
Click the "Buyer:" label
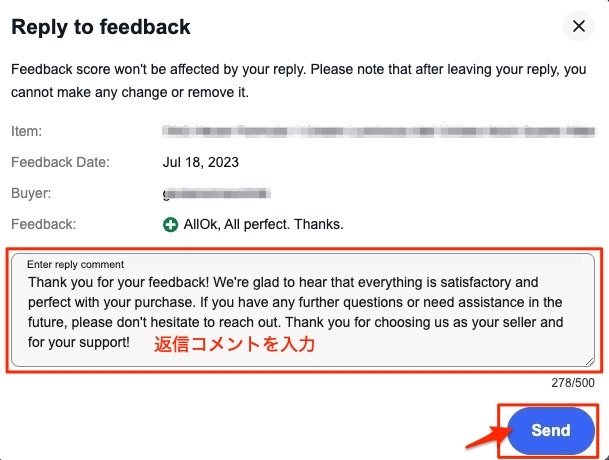click(31, 194)
